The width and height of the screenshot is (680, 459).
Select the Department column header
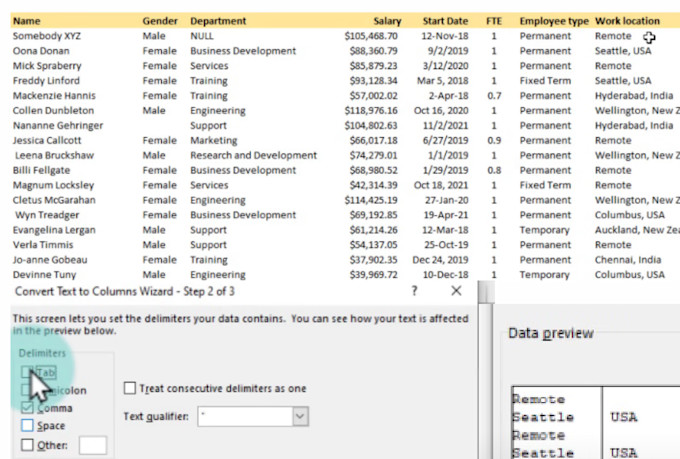[218, 21]
